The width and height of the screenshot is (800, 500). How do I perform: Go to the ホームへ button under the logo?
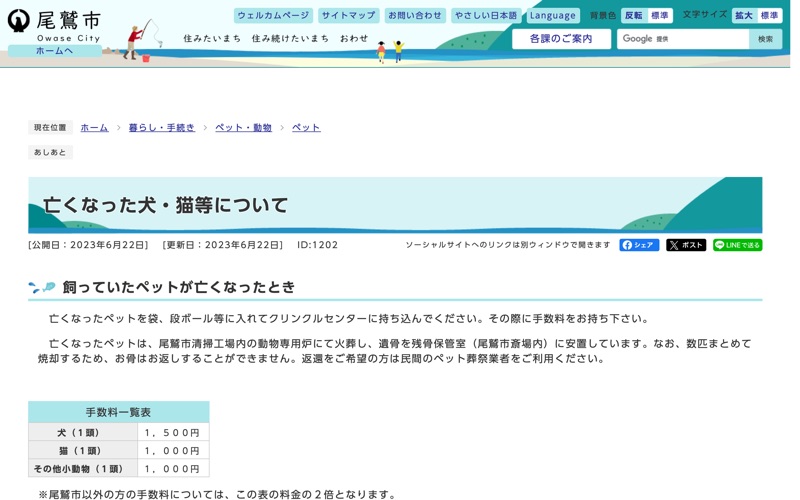[x=54, y=51]
